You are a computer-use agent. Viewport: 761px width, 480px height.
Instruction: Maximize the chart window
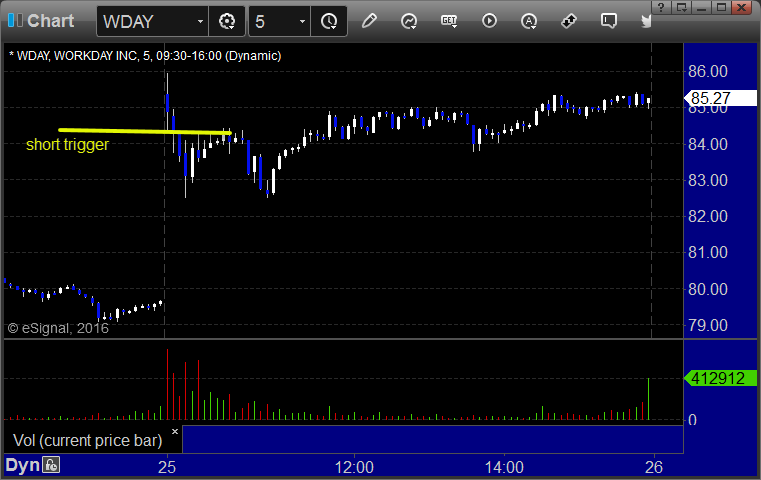pos(721,7)
